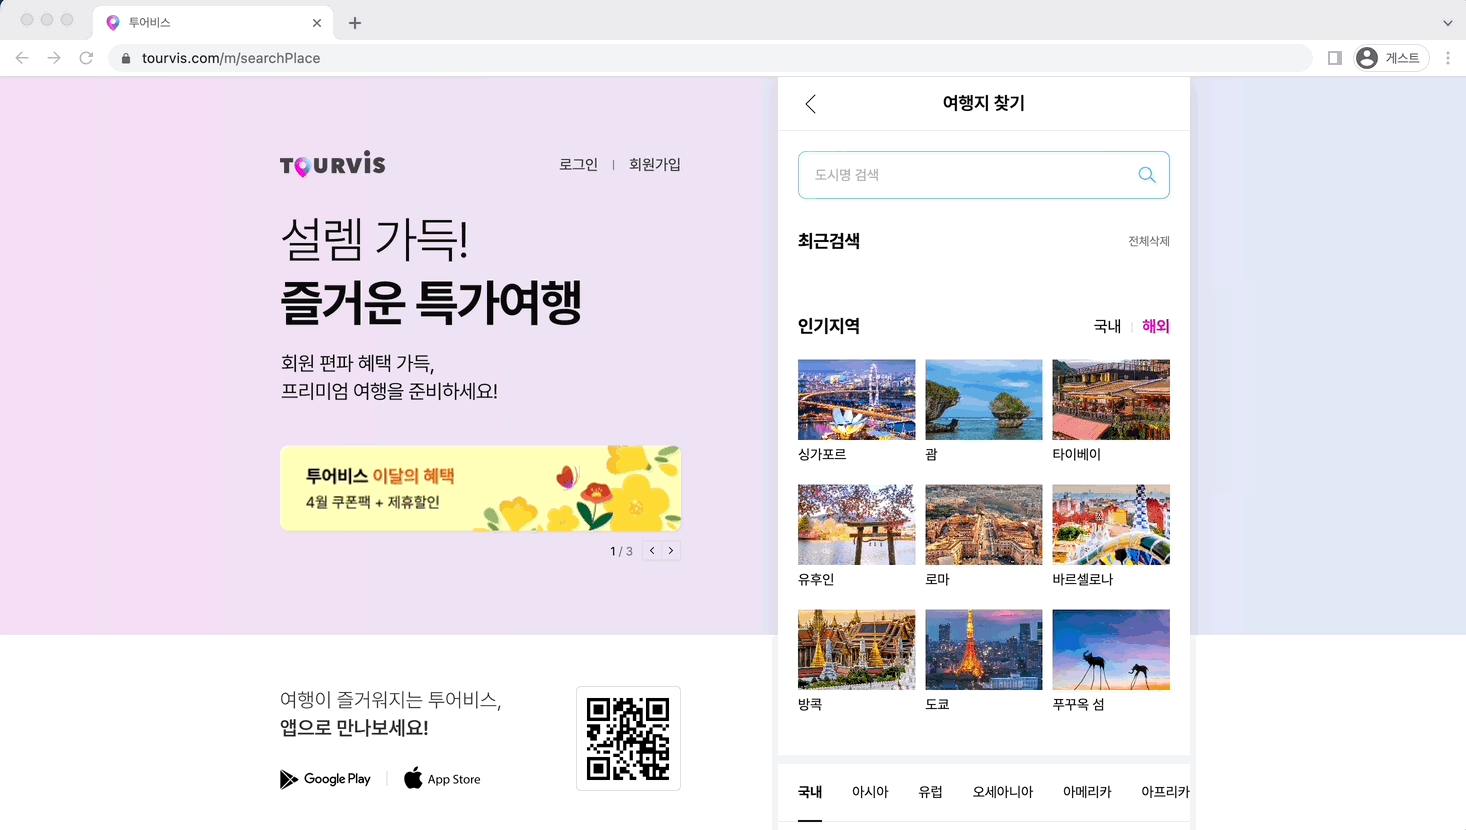Screen dimensions: 1466x830
Task: Select the 투어비스 browser tab
Action: tap(213, 23)
